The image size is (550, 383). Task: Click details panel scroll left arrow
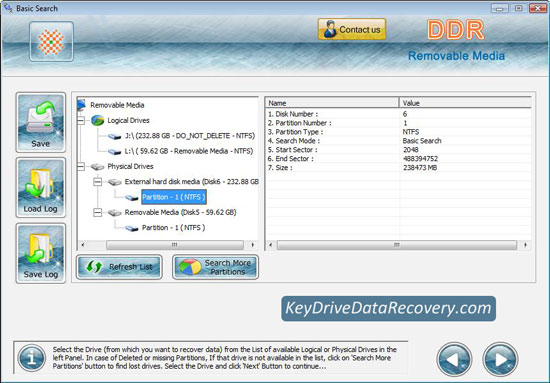click(270, 245)
